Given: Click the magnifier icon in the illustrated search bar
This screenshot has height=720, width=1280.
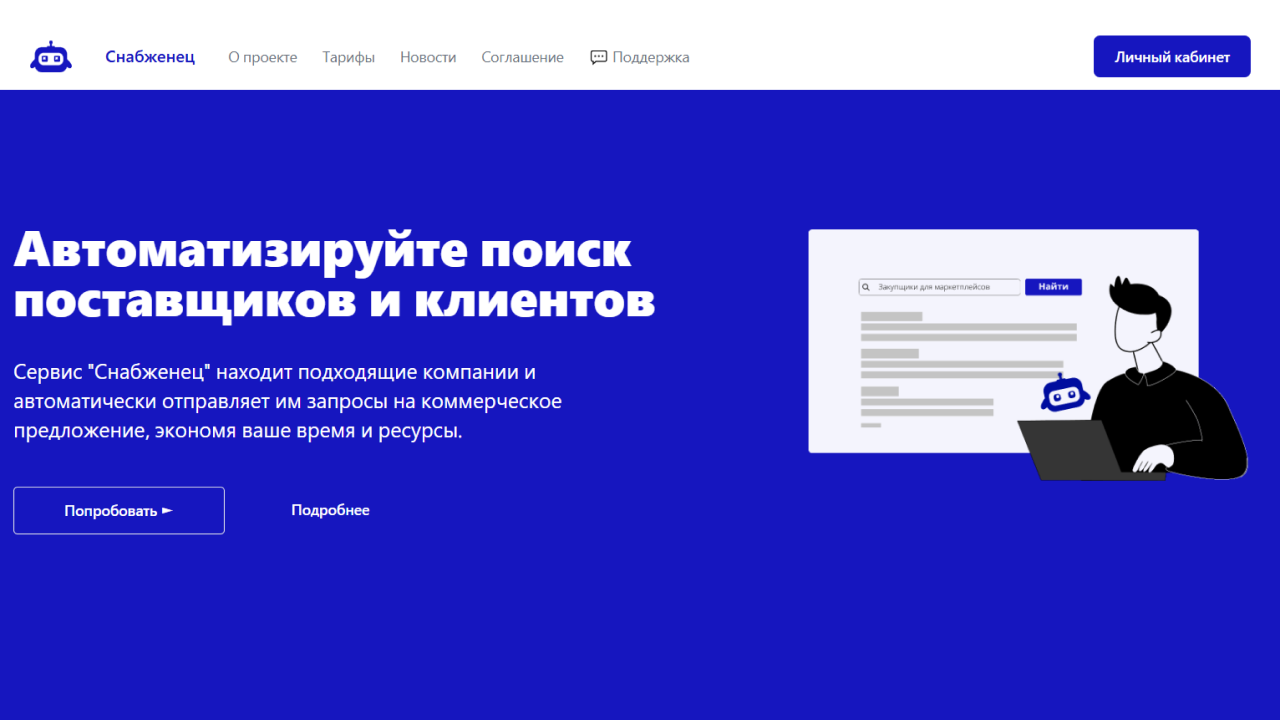Looking at the screenshot, I should (866, 286).
